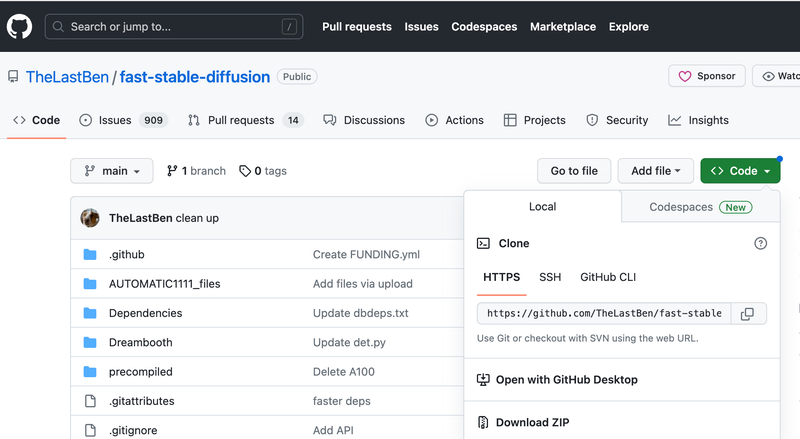Open TheLastBen owner profile link
Image resolution: width=800 pixels, height=439 pixels.
67,77
